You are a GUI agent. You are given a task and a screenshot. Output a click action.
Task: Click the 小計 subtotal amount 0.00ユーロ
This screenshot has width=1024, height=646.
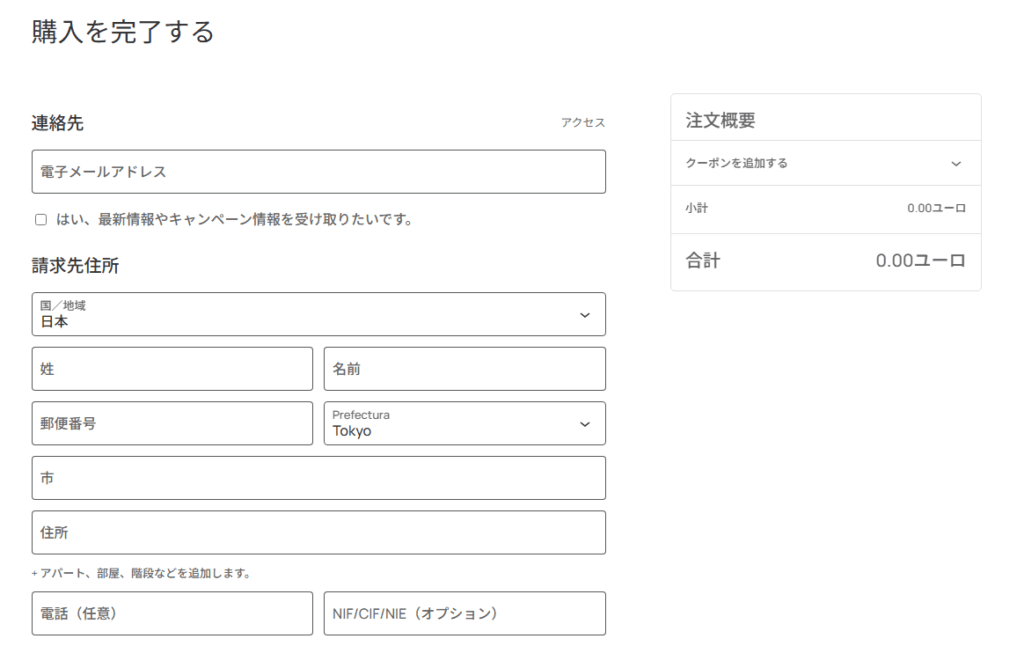(x=936, y=208)
